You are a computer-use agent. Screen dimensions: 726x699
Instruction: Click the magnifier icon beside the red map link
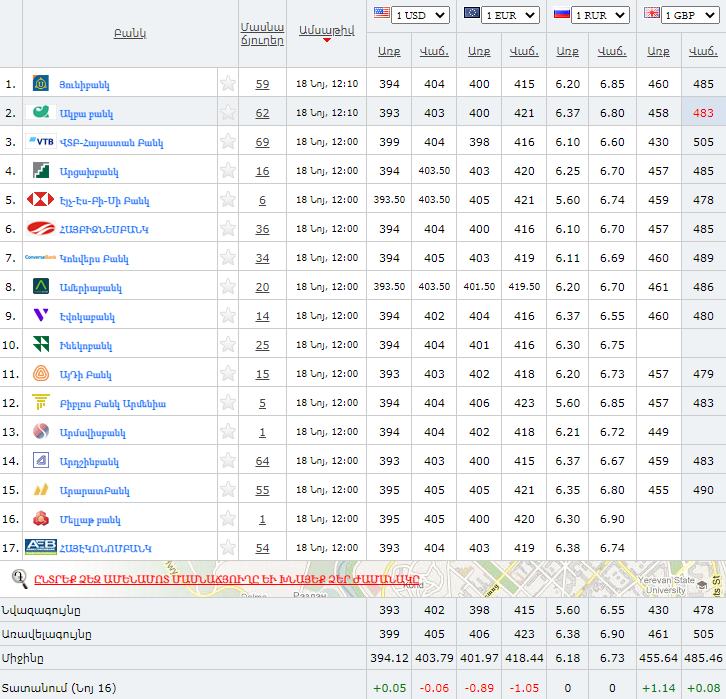(x=19, y=579)
